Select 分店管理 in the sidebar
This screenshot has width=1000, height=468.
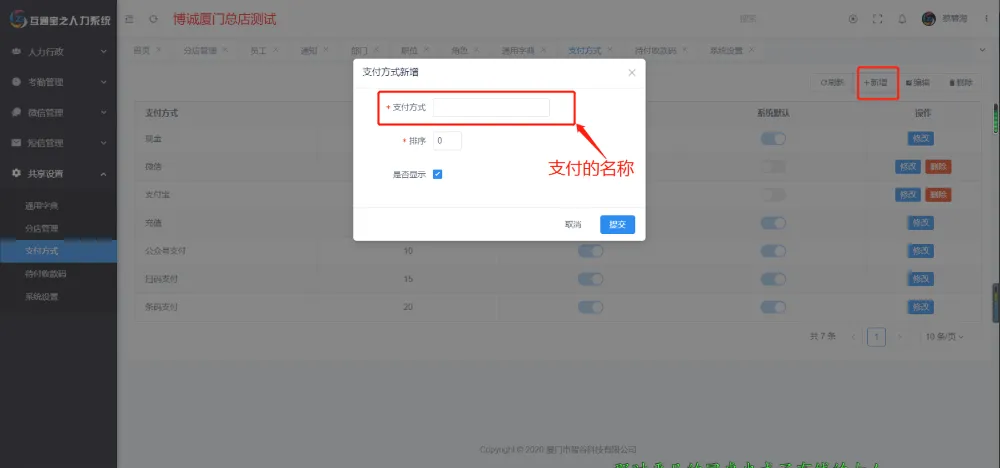tap(42, 228)
